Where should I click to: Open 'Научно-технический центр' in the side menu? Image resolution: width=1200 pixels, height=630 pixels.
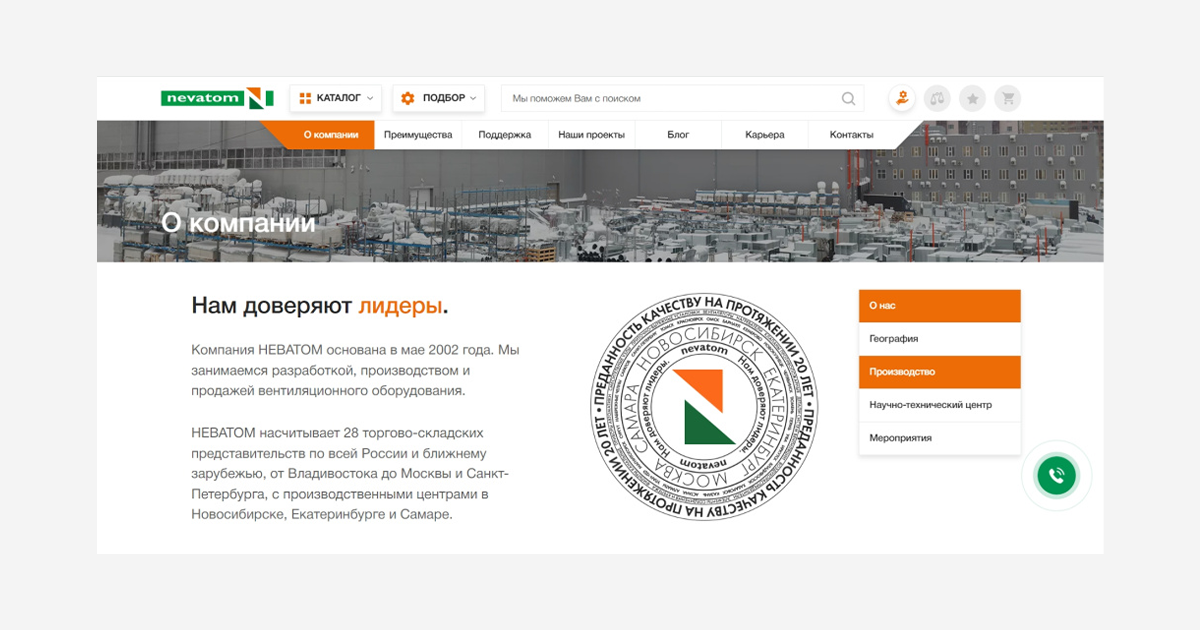(x=940, y=405)
